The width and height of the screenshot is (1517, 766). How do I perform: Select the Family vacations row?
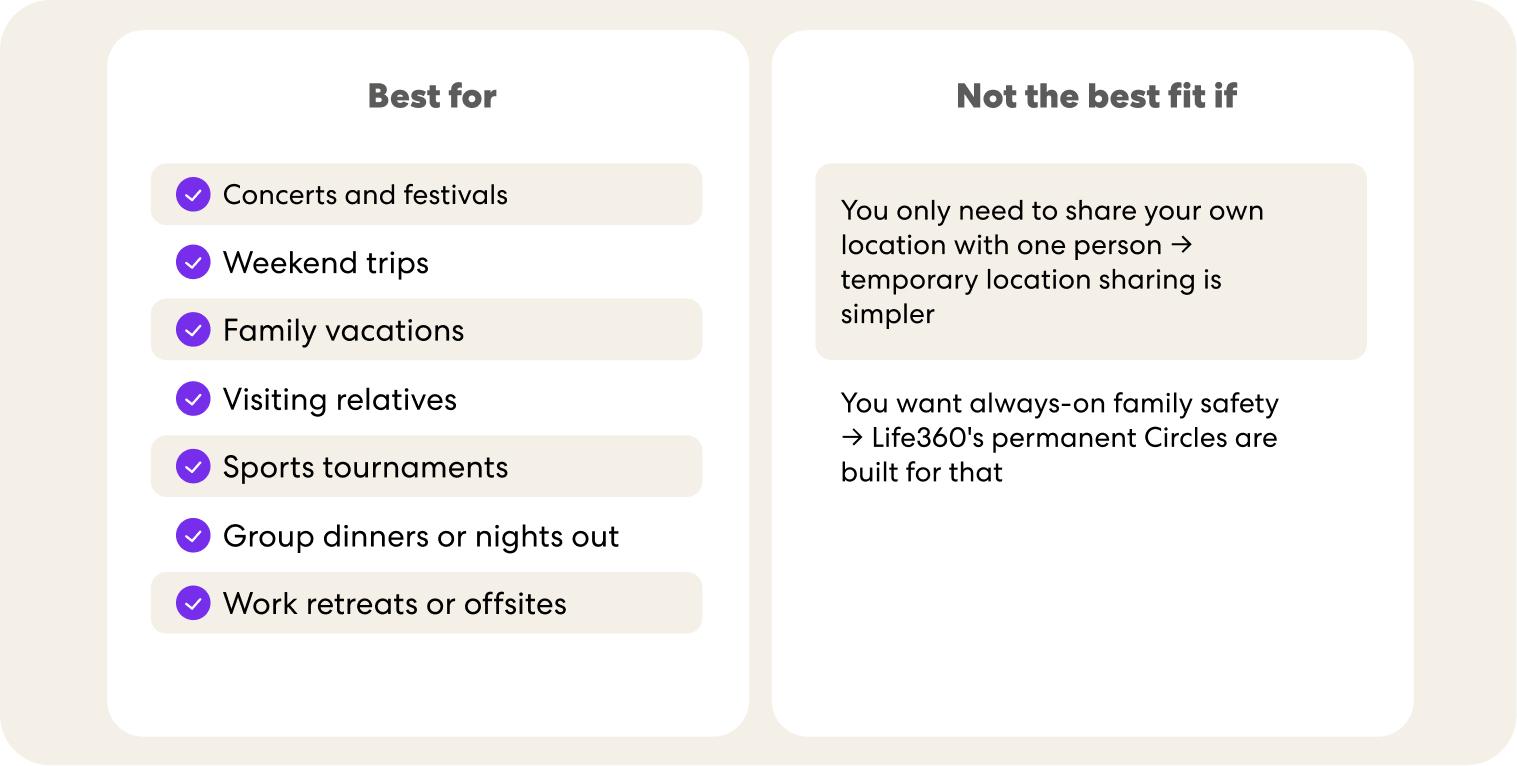click(426, 330)
